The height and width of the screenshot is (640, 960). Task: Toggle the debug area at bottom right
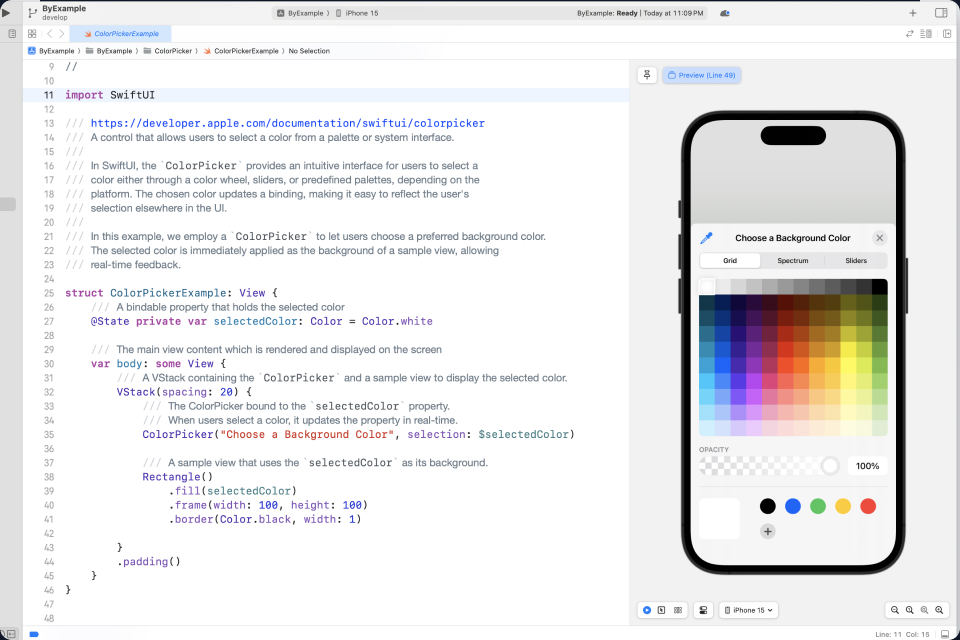[945, 634]
